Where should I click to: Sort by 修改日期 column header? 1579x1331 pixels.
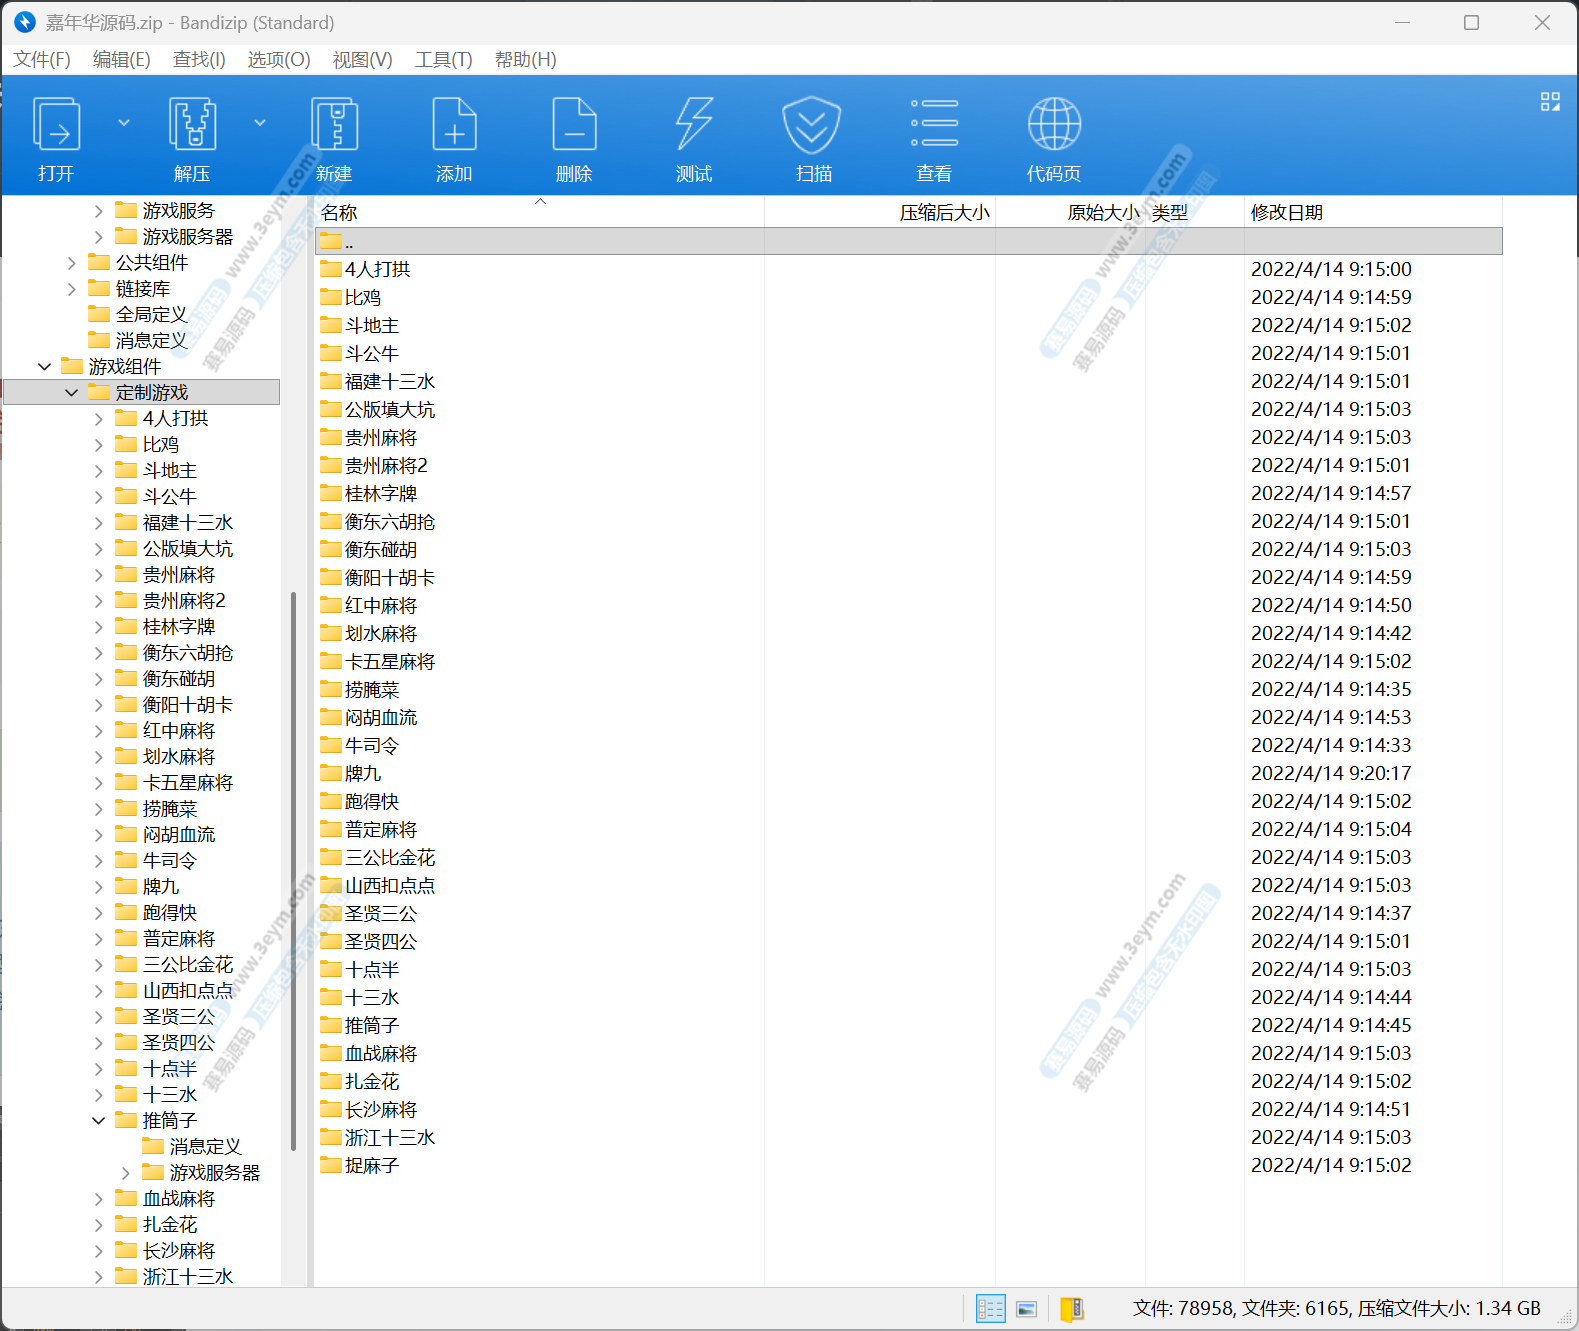tap(1287, 212)
